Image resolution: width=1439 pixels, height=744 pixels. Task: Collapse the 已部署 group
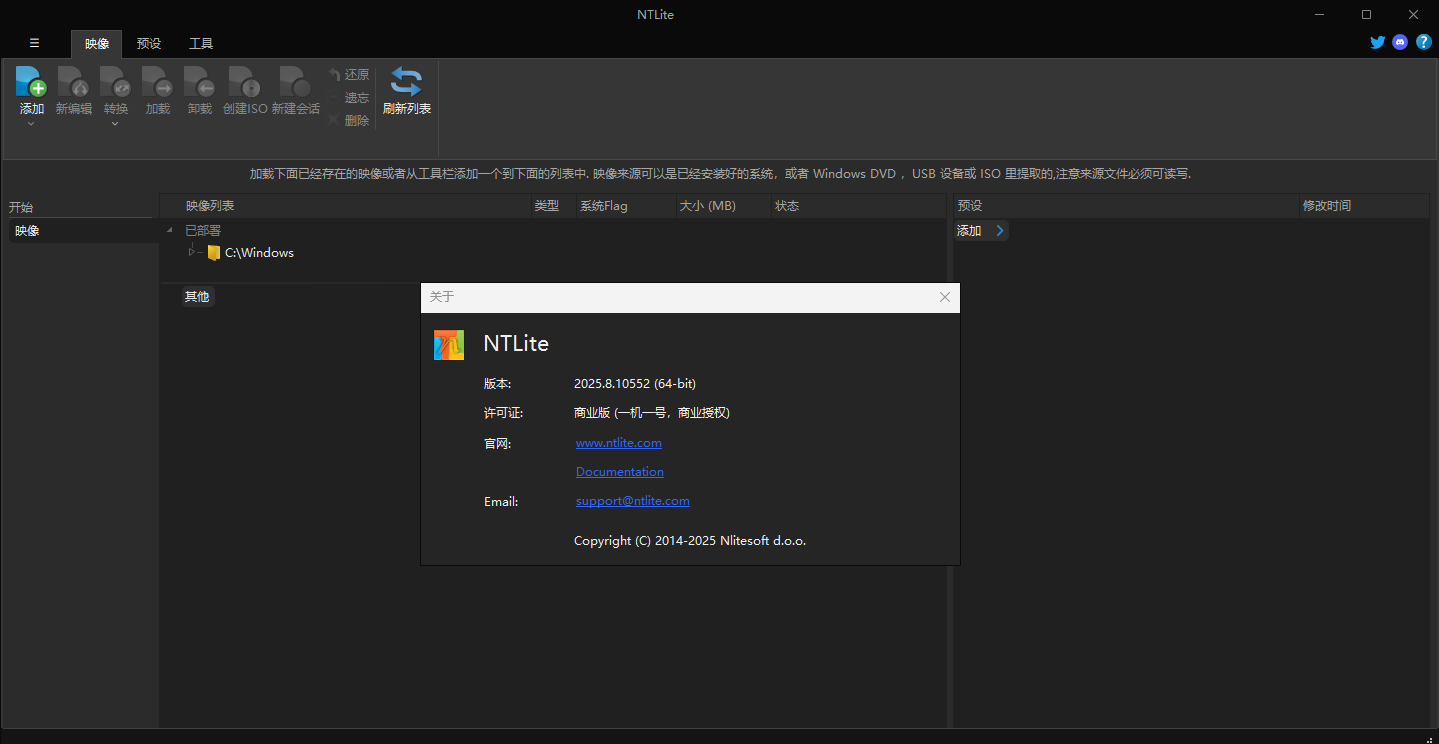point(170,229)
